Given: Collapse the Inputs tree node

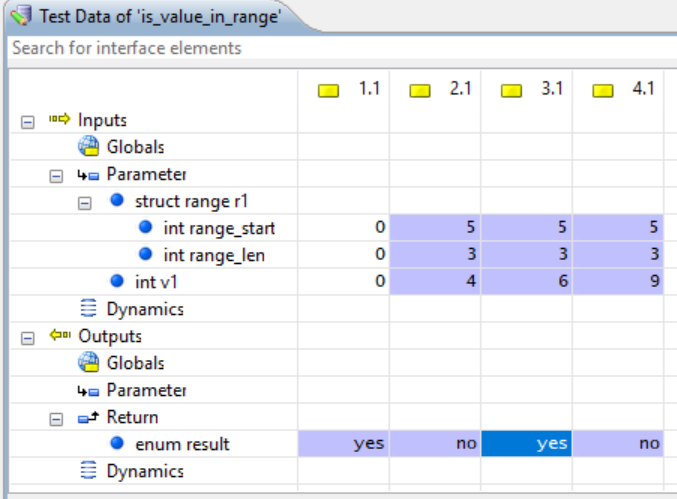Looking at the screenshot, I should (28, 122).
